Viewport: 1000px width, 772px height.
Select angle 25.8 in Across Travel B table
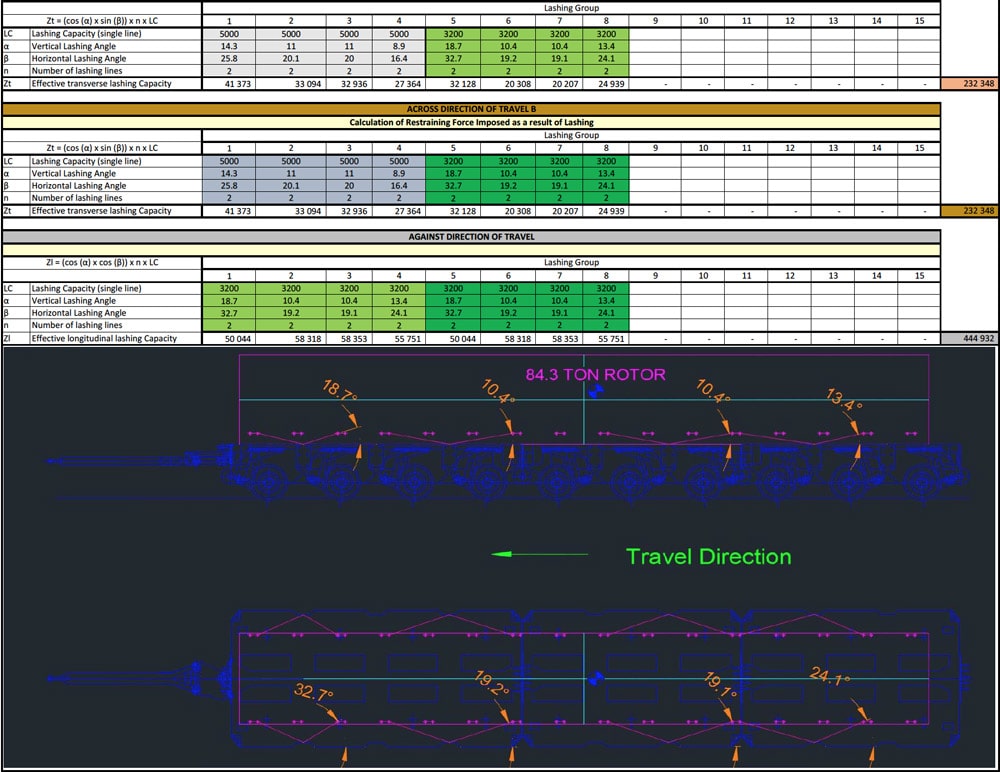tap(229, 186)
